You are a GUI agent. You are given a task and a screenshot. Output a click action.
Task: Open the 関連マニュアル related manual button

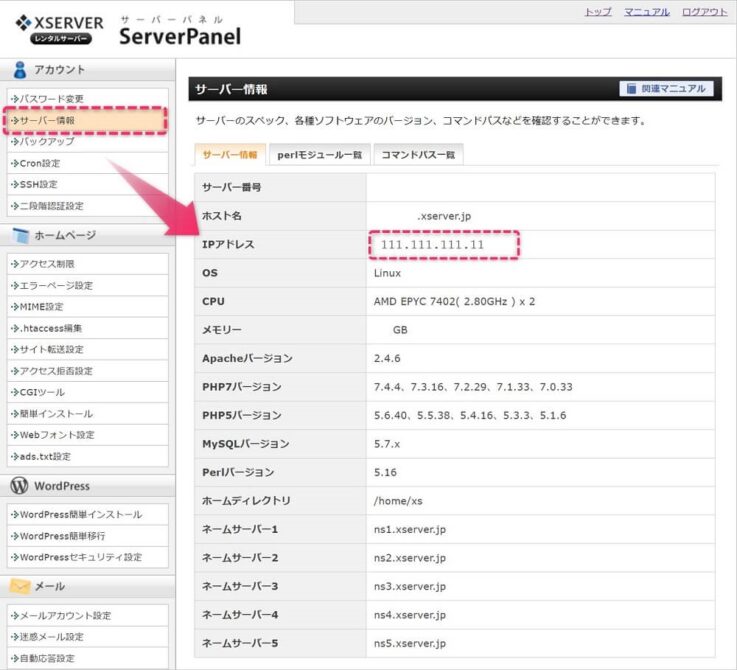pos(666,88)
